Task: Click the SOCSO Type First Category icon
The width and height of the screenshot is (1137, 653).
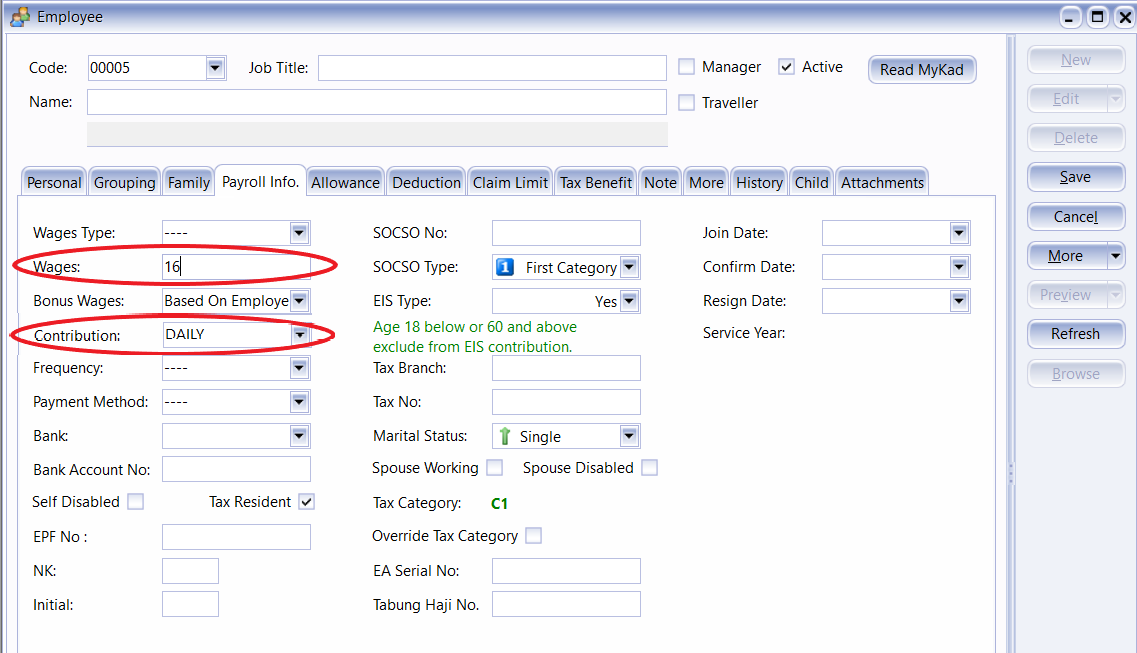Action: pos(505,267)
